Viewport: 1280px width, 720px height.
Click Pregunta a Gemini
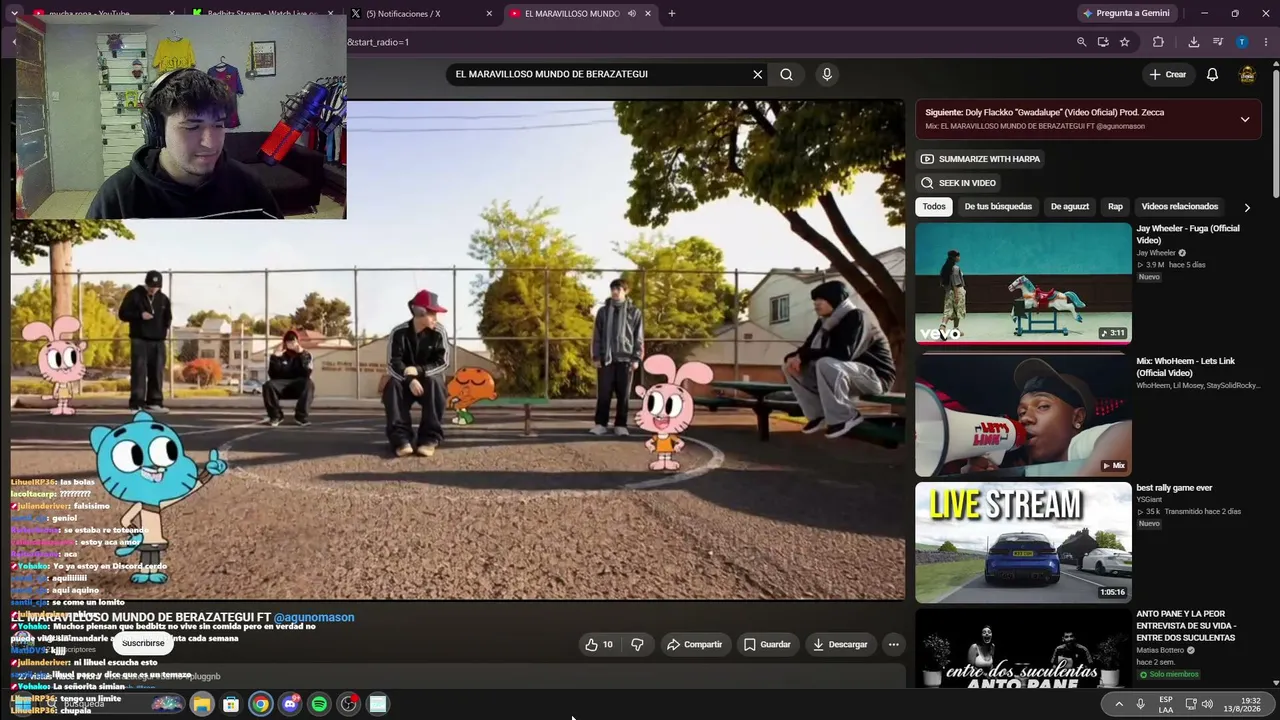[x=1126, y=14]
